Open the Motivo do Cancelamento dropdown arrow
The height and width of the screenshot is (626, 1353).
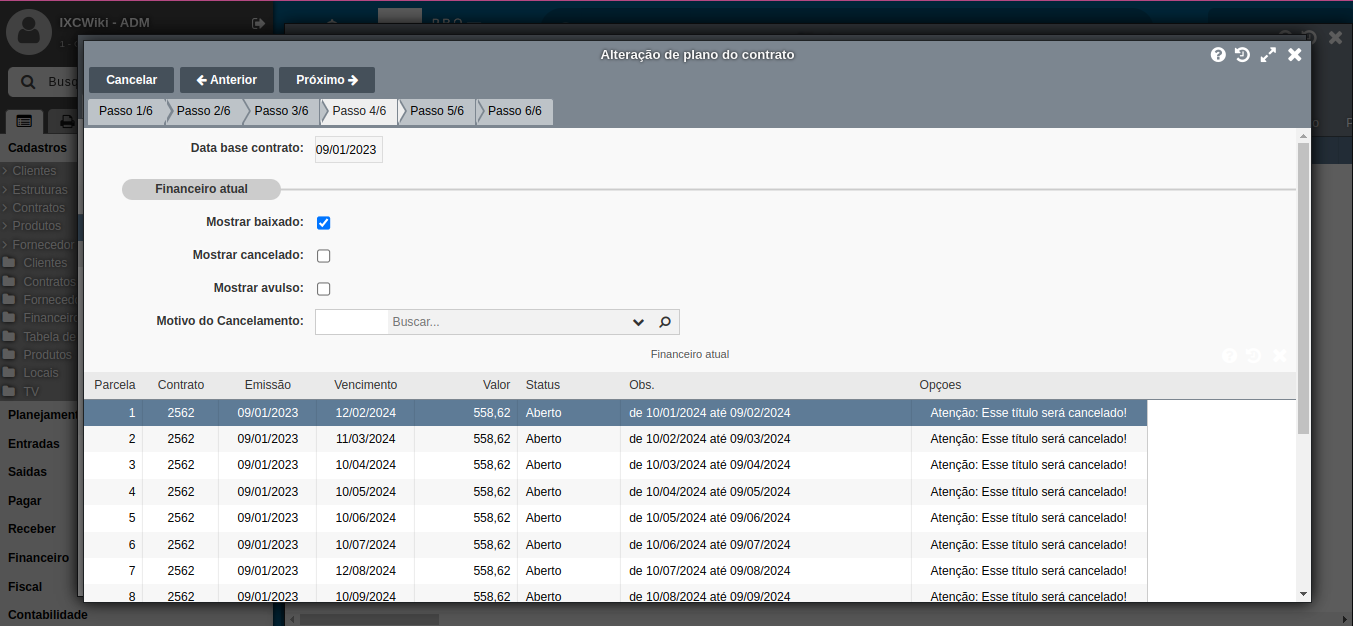639,322
